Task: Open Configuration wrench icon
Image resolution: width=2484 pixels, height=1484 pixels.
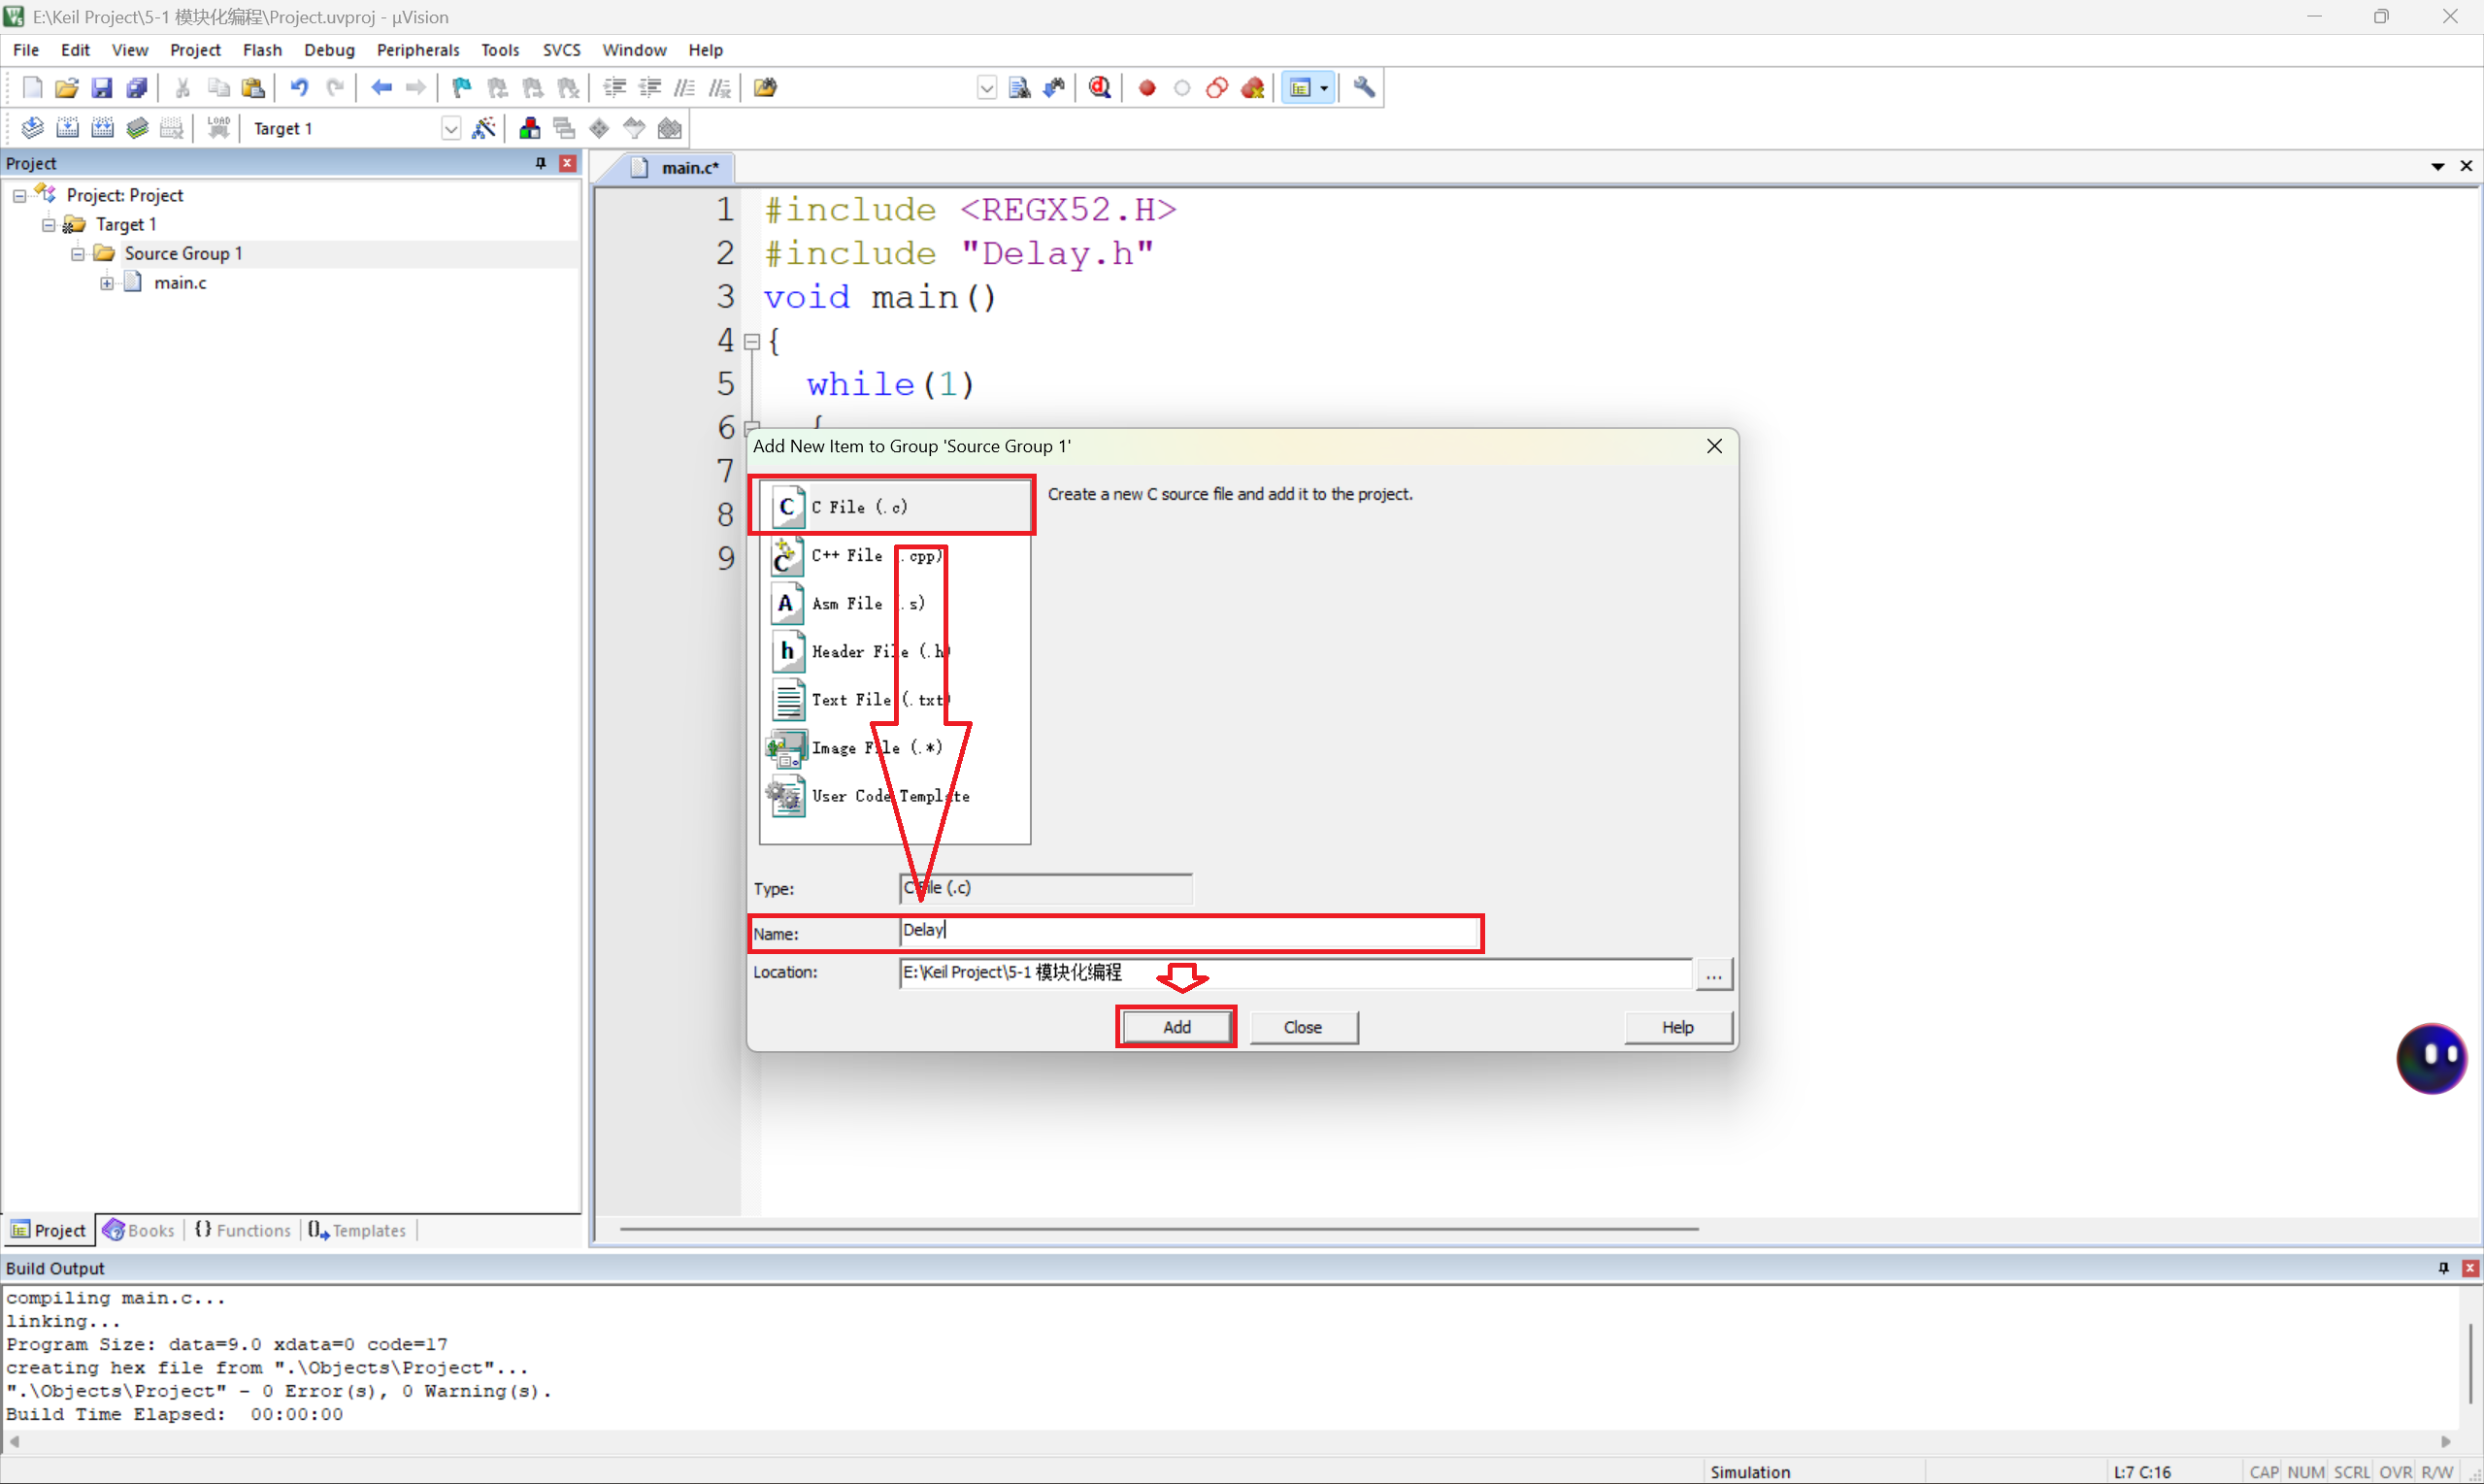Action: click(x=1364, y=88)
